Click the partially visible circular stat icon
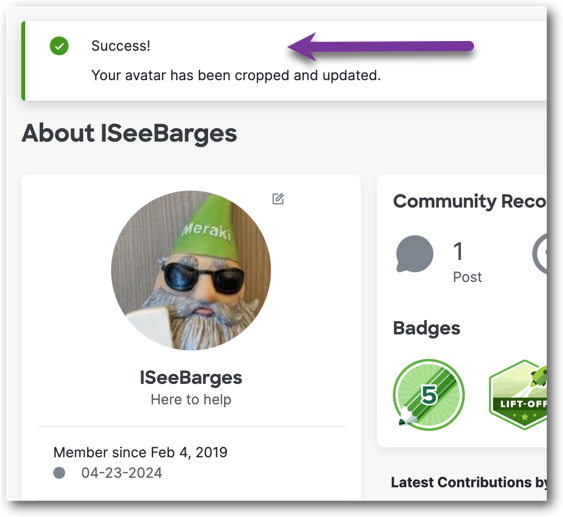Viewport: 563px width, 517px height. 540,253
